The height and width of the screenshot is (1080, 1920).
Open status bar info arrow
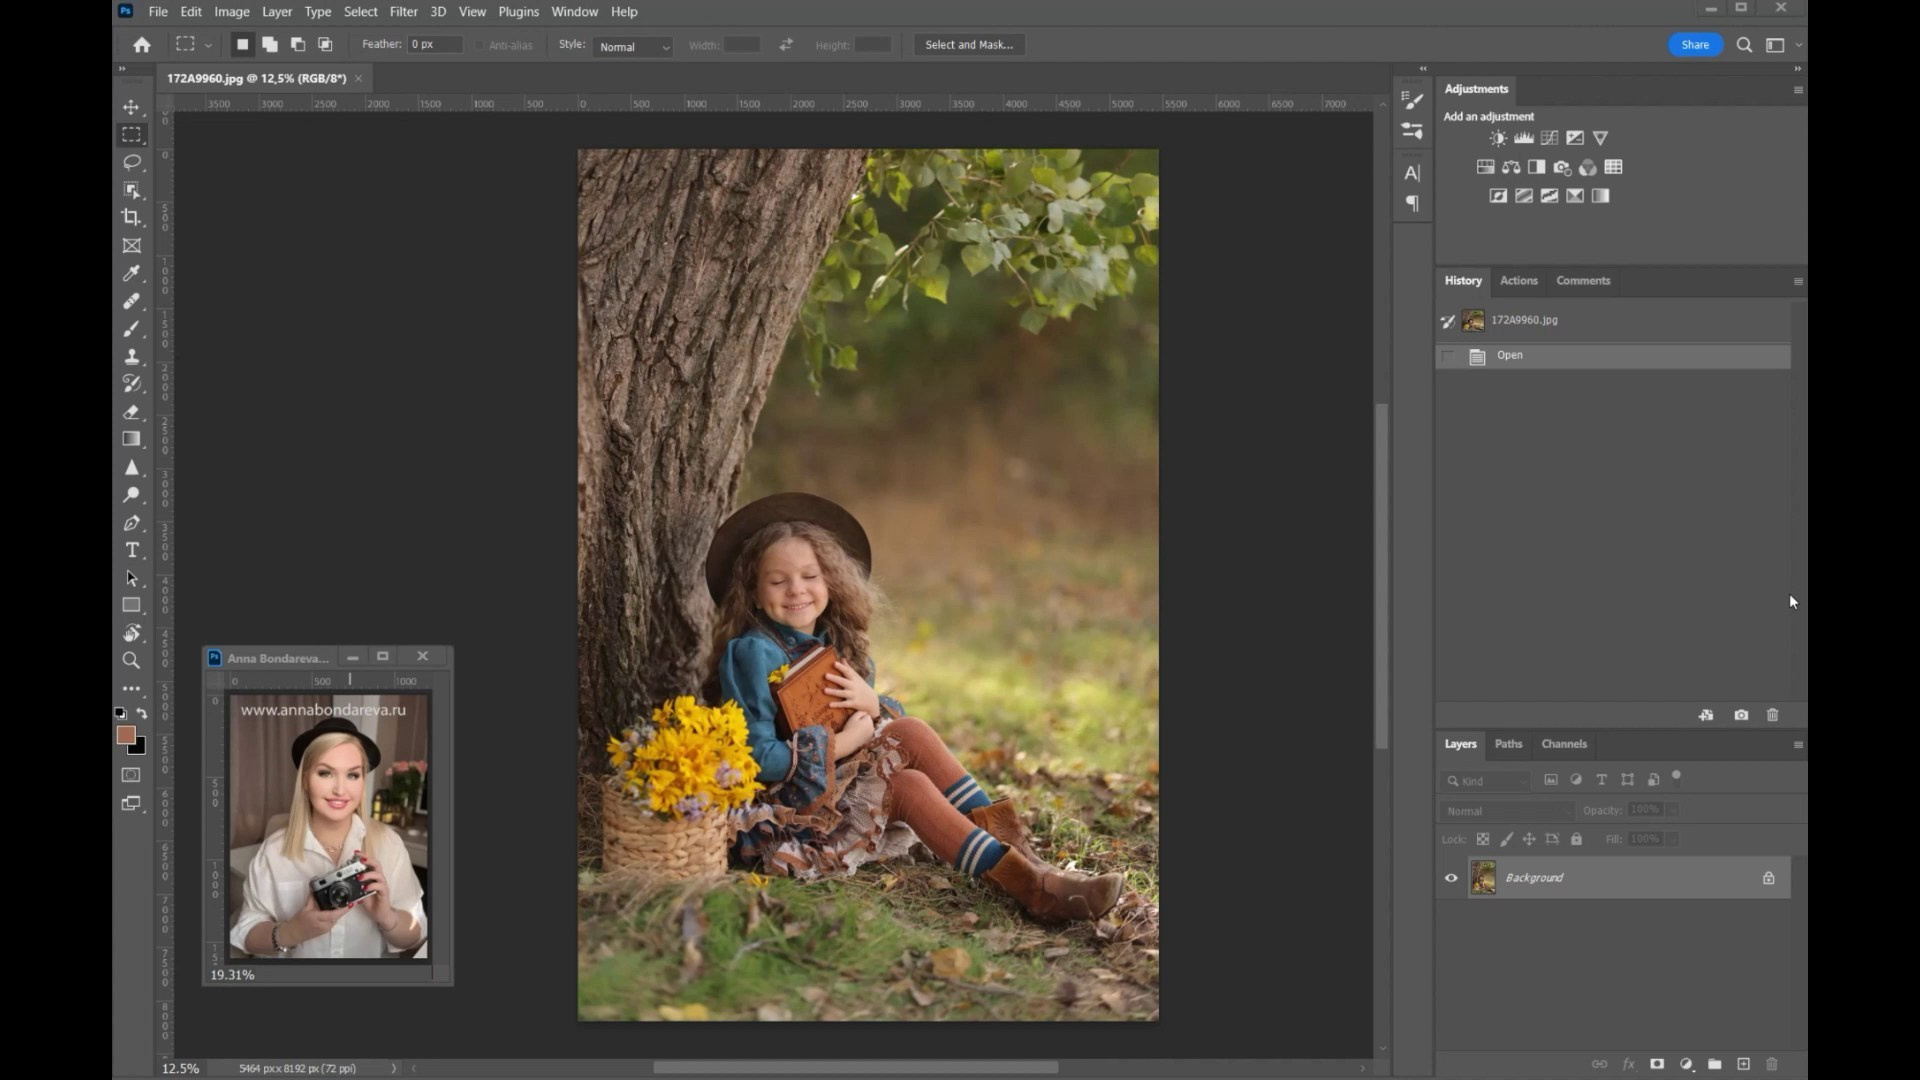[x=394, y=1068]
